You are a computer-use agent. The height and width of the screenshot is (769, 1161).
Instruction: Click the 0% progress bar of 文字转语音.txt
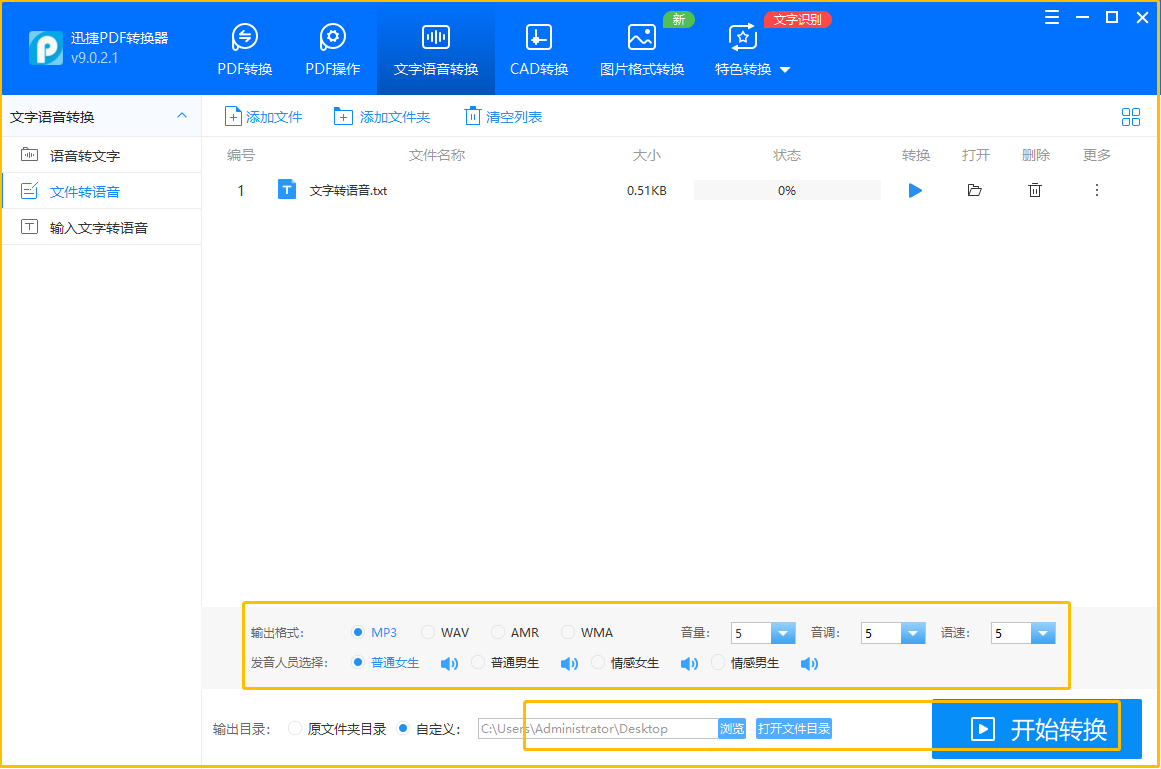pyautogui.click(x=787, y=190)
